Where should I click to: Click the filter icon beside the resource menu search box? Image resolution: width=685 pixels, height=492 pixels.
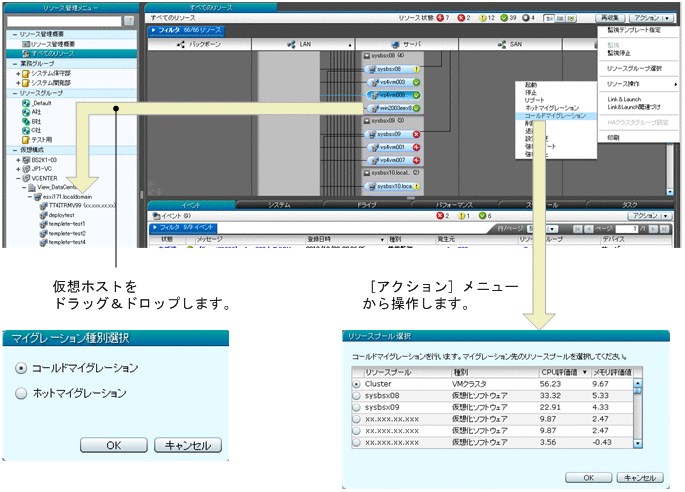click(129, 21)
